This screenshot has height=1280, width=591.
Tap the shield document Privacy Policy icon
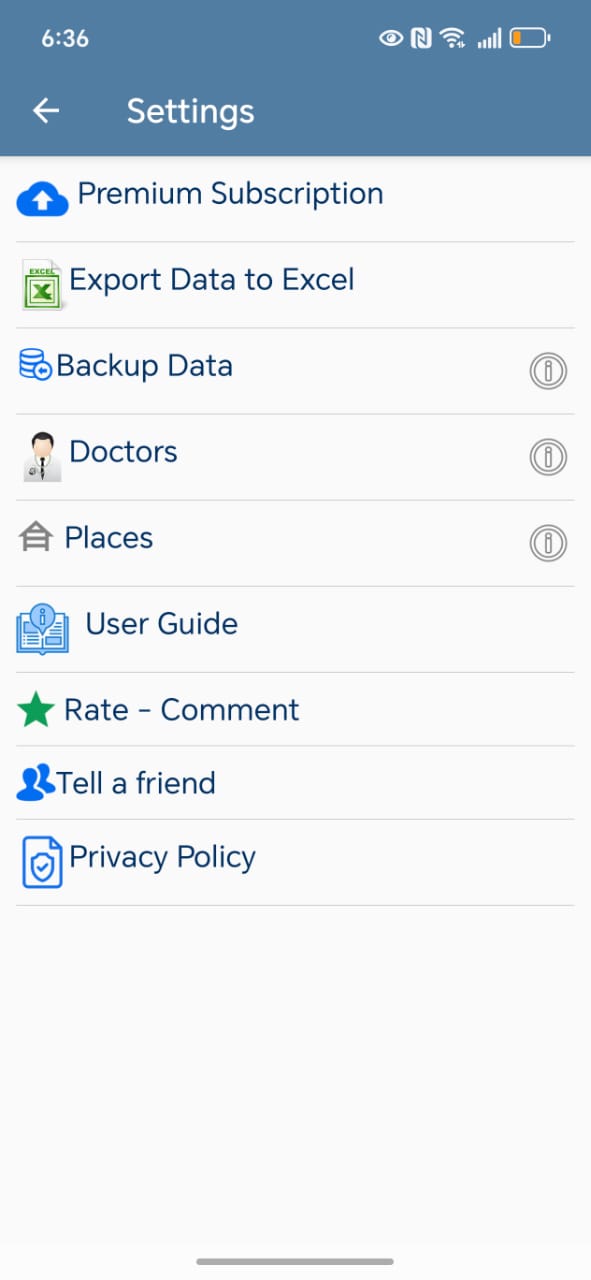click(42, 863)
